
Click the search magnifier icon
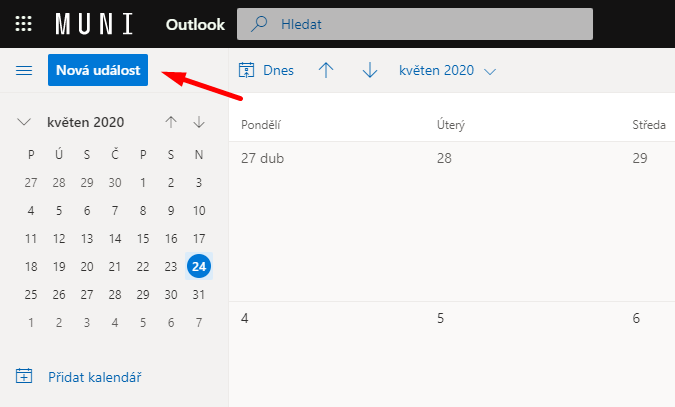click(x=260, y=23)
